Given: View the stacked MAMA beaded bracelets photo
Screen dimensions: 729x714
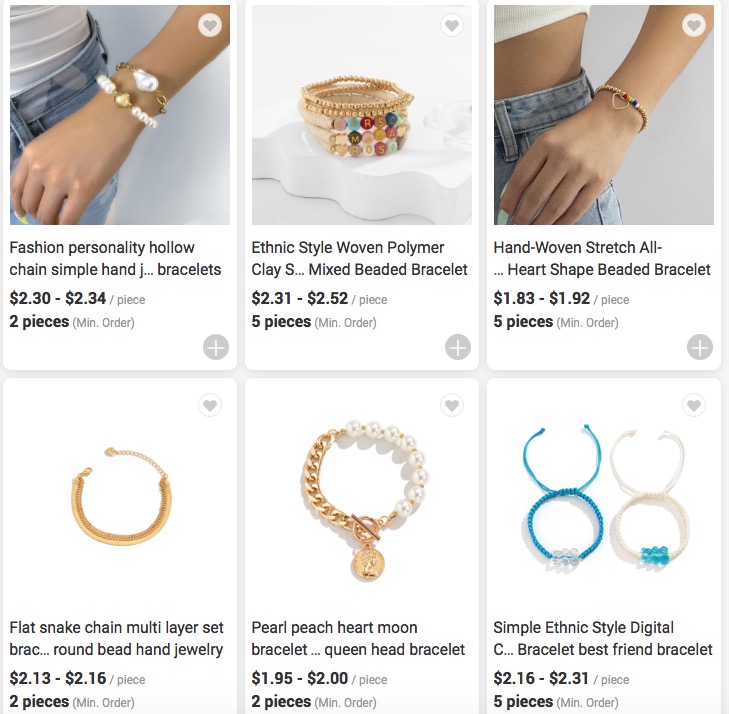Looking at the screenshot, I should point(362,115).
